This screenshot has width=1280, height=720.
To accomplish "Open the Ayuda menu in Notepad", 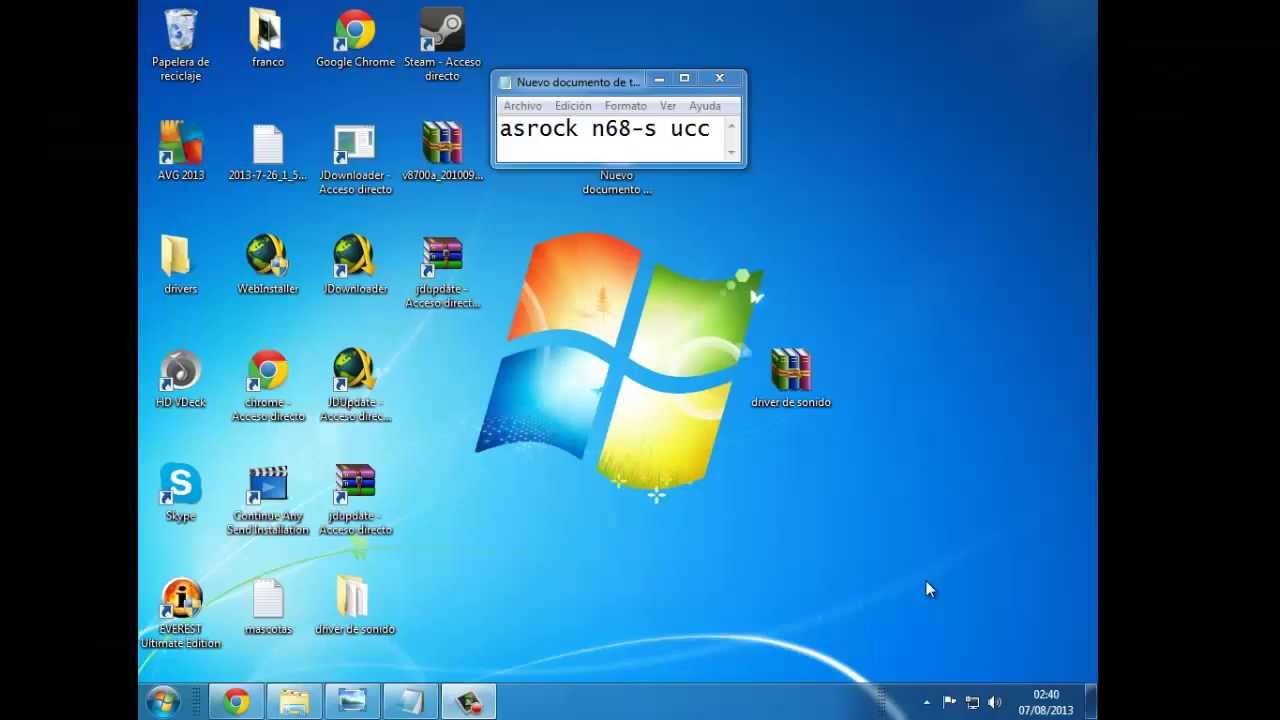I will click(x=705, y=106).
